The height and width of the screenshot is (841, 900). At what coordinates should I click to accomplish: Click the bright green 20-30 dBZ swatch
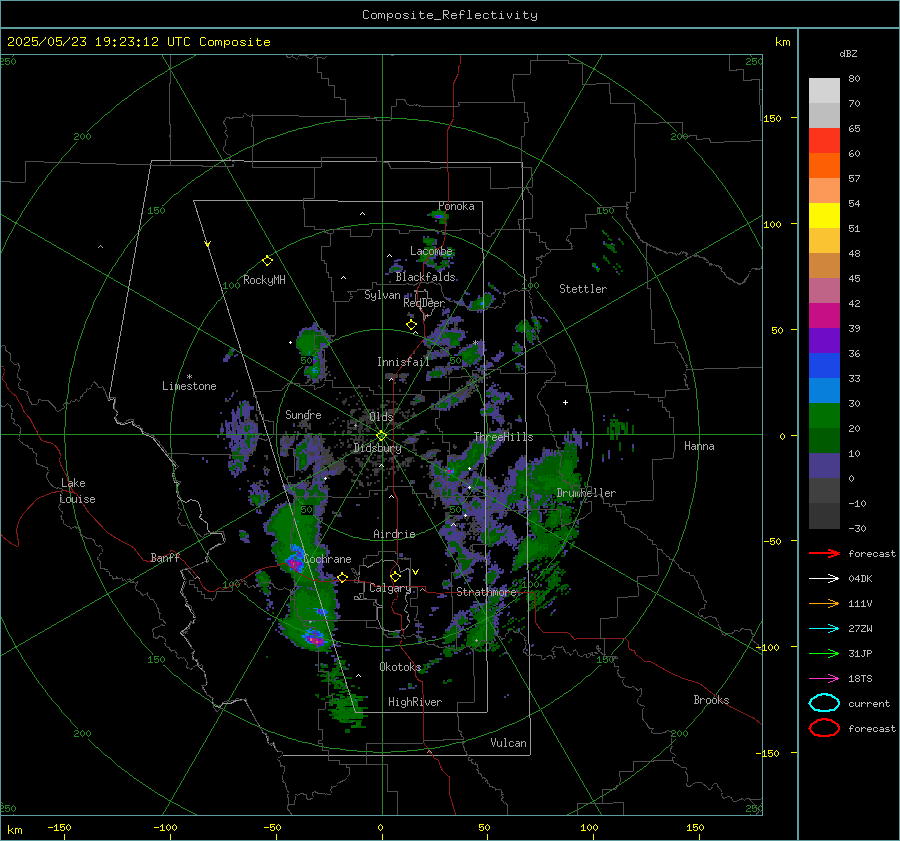coord(824,416)
